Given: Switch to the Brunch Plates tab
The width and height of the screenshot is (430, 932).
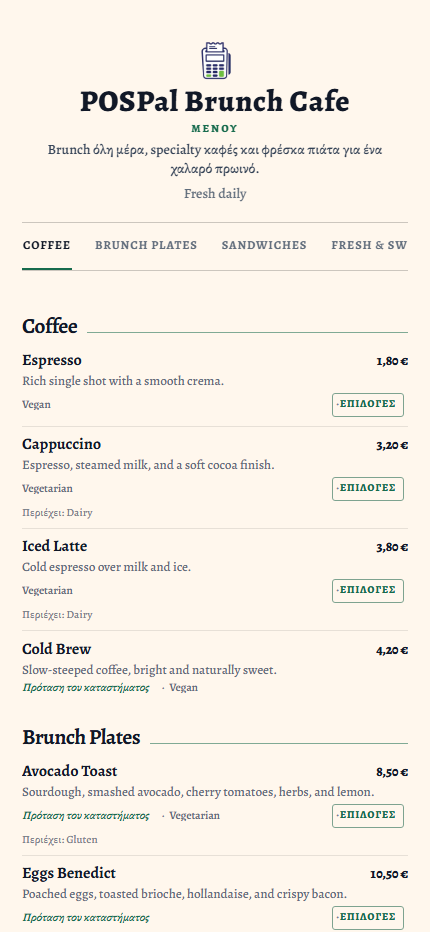Looking at the screenshot, I should click(146, 245).
